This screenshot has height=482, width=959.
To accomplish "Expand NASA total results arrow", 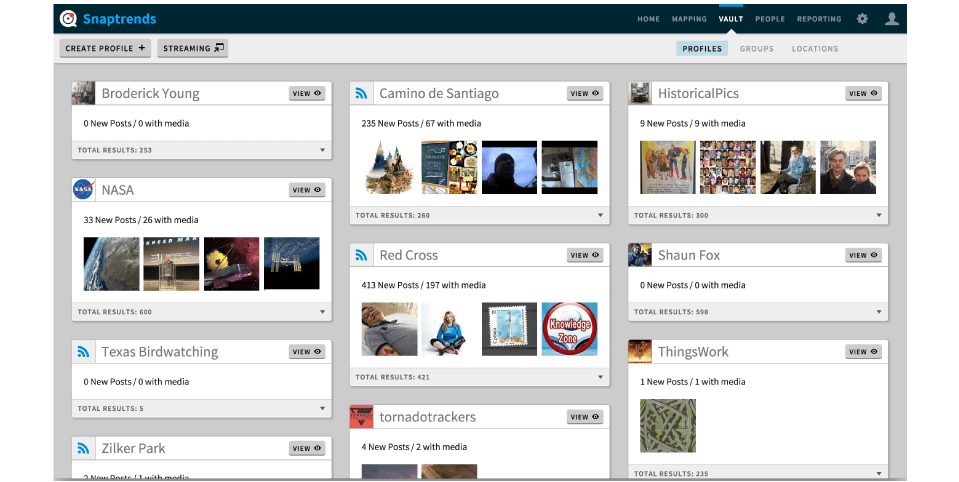I will tap(322, 312).
